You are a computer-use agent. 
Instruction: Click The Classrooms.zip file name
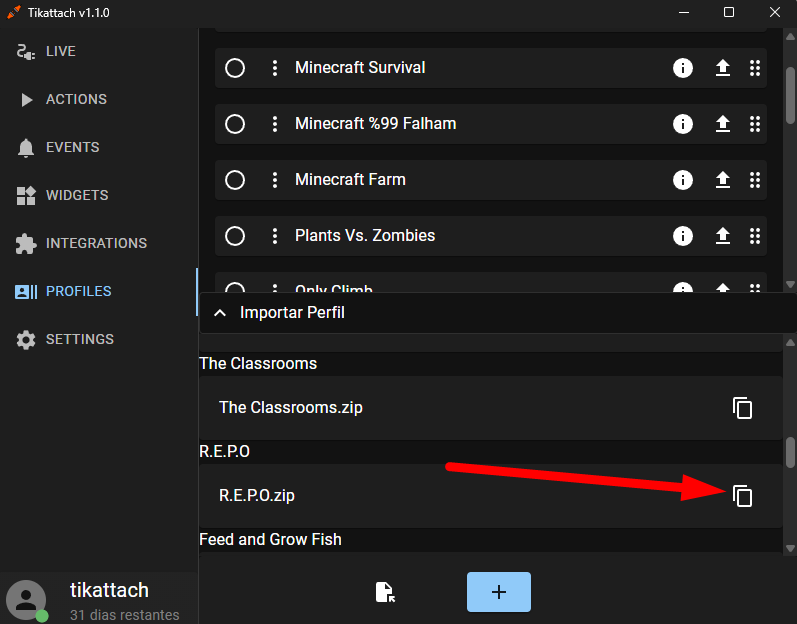pos(291,408)
